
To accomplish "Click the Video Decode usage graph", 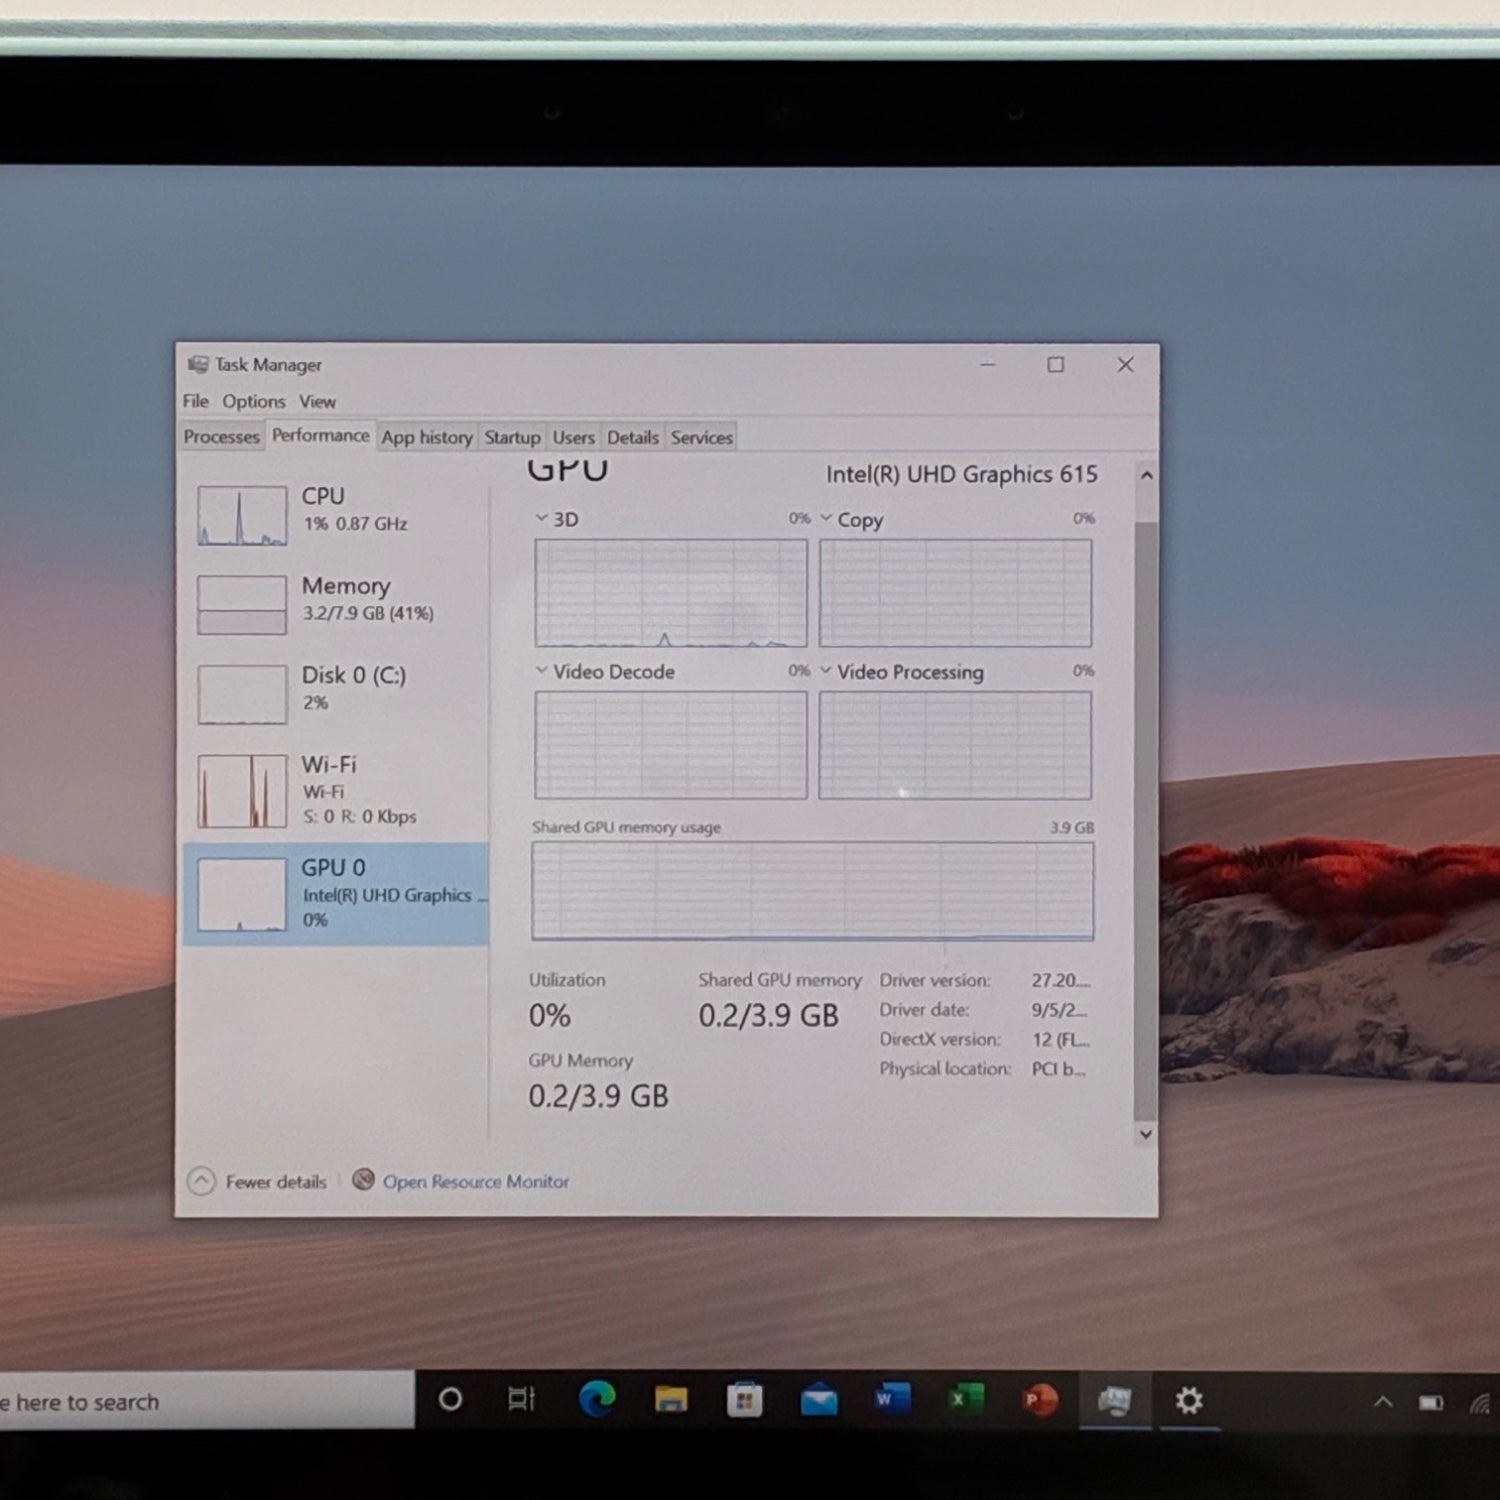I will (670, 745).
